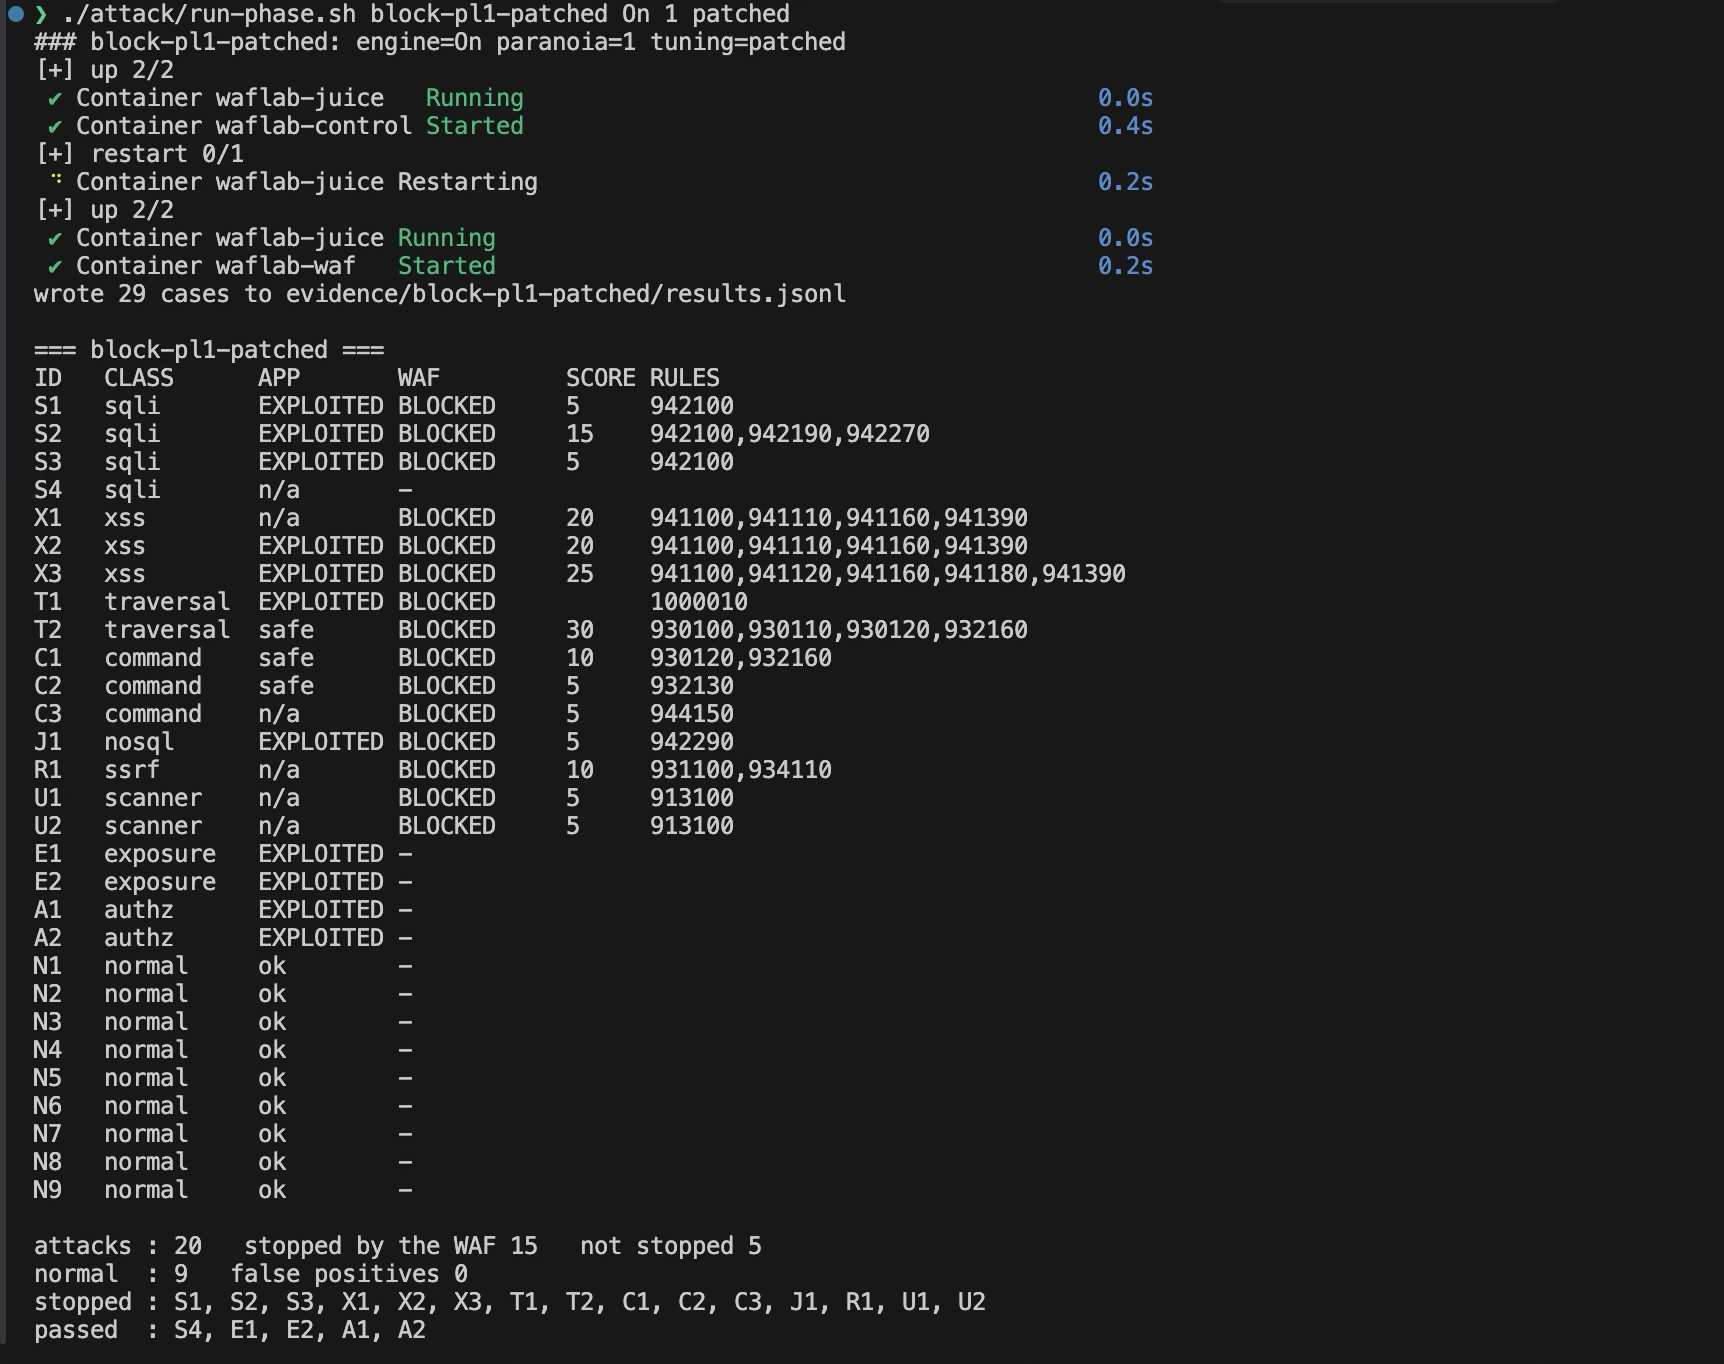Image resolution: width=1724 pixels, height=1364 pixels.
Task: Click the passed list S4, E1, E2, A1, A2
Action: 300,1330
